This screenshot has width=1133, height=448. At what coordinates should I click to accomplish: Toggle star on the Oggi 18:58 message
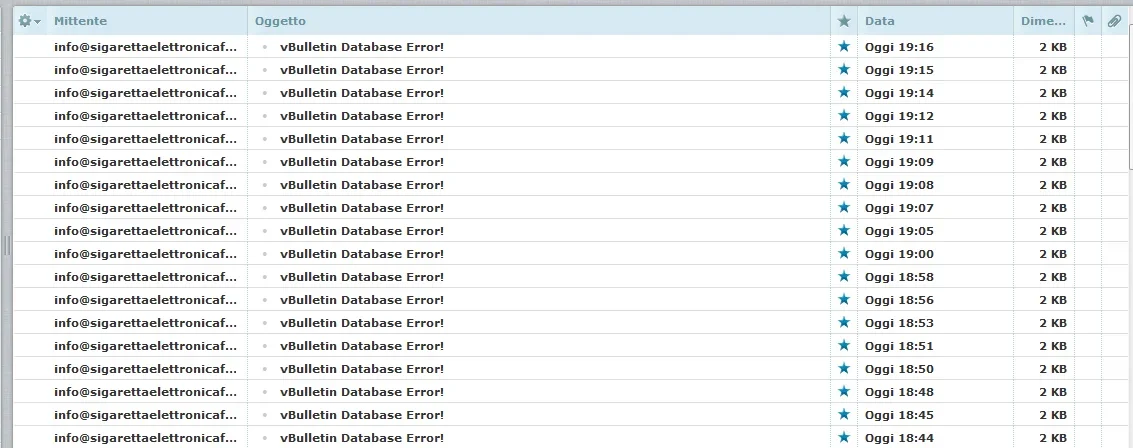pyautogui.click(x=844, y=276)
